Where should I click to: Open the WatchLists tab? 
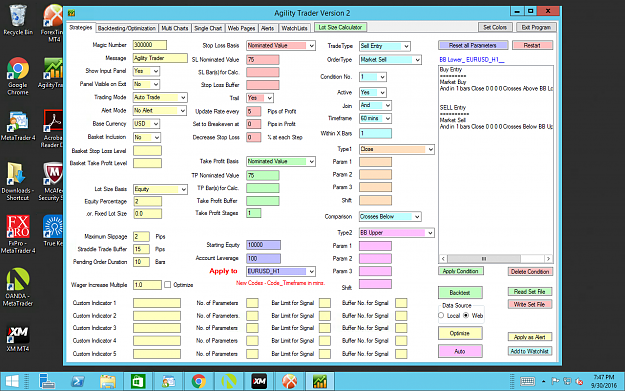tap(294, 28)
